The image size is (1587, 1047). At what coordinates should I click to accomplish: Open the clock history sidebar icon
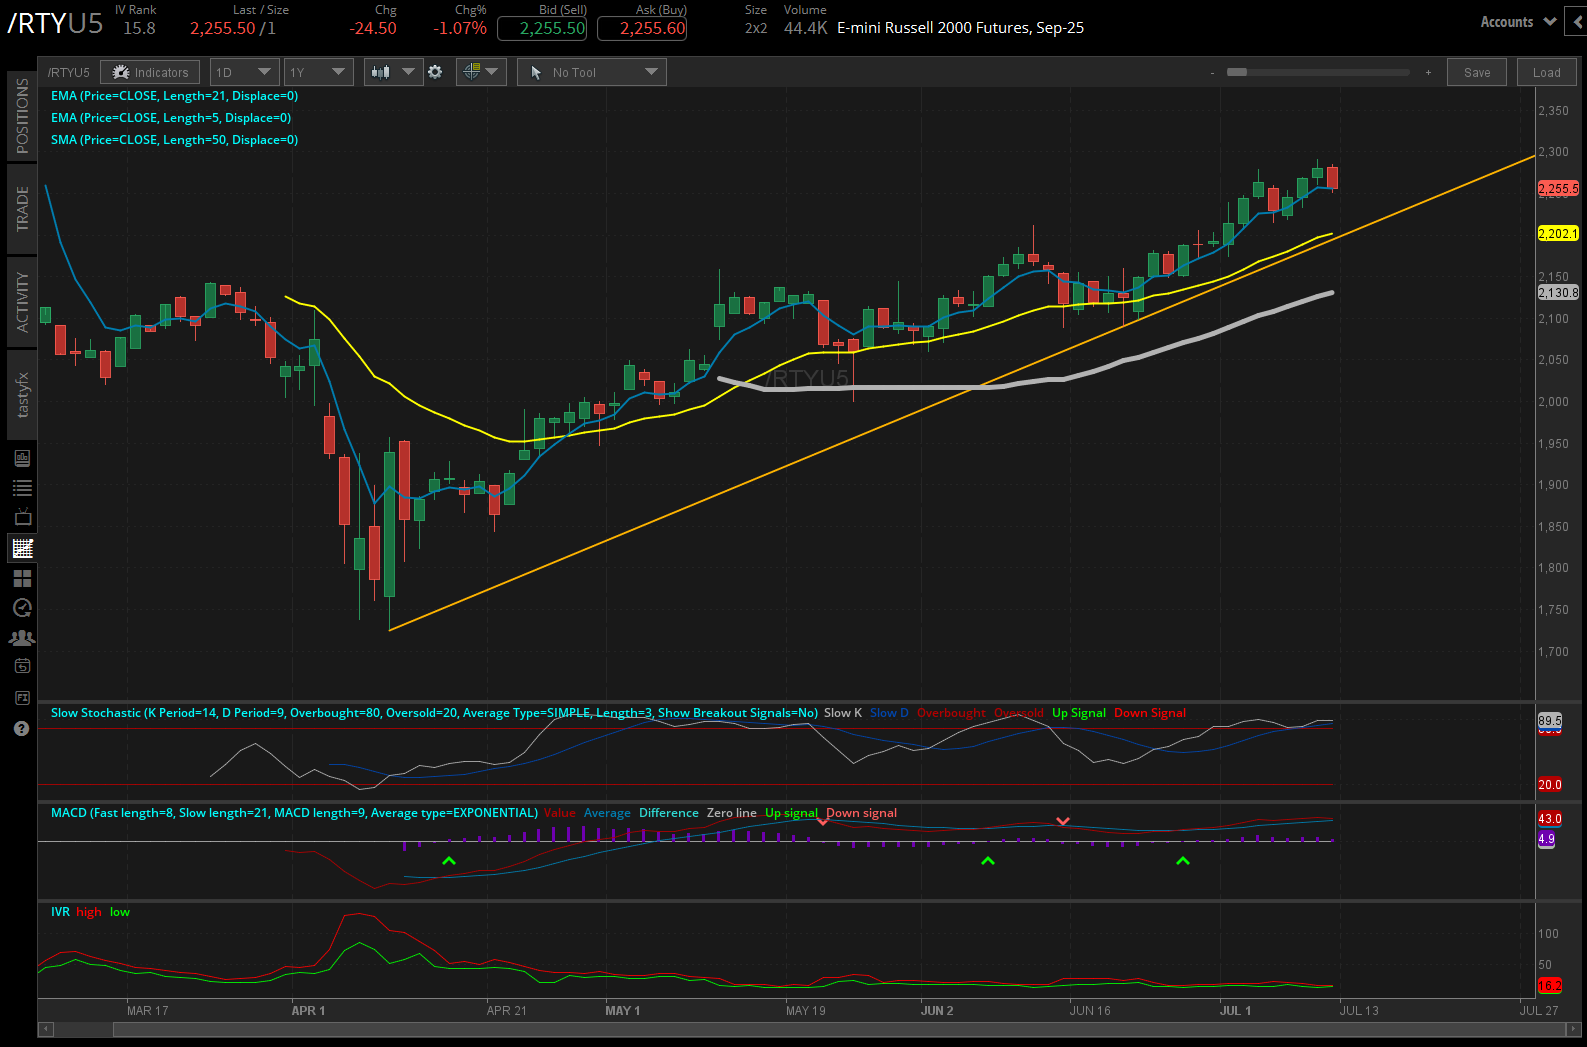(x=22, y=608)
